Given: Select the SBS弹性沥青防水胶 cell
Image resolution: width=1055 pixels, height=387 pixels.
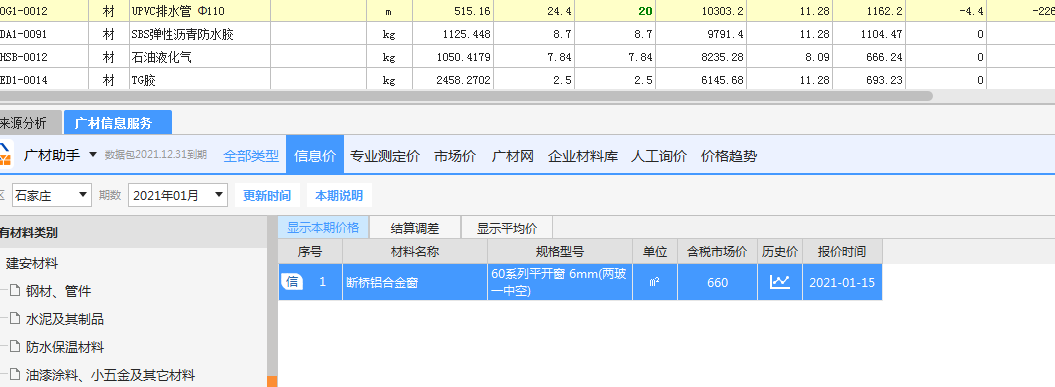Looking at the screenshot, I should click(200, 34).
